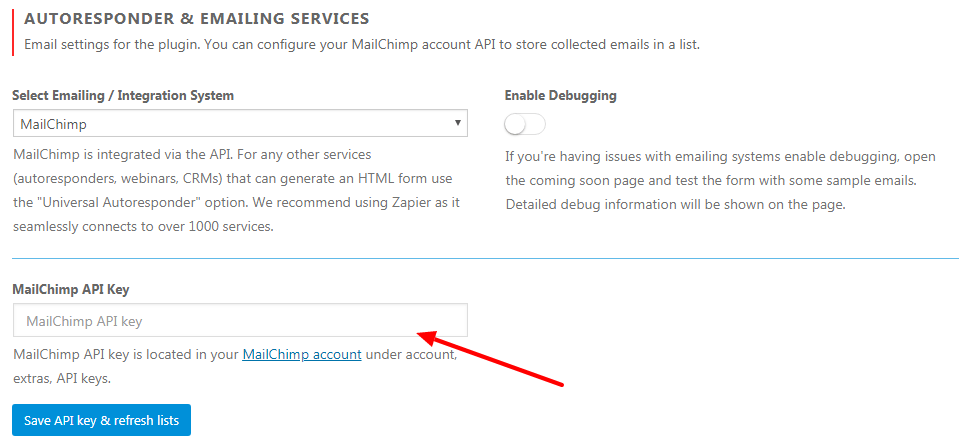Click the debugging help paragraph text
The image size is (971, 443).
click(x=720, y=181)
